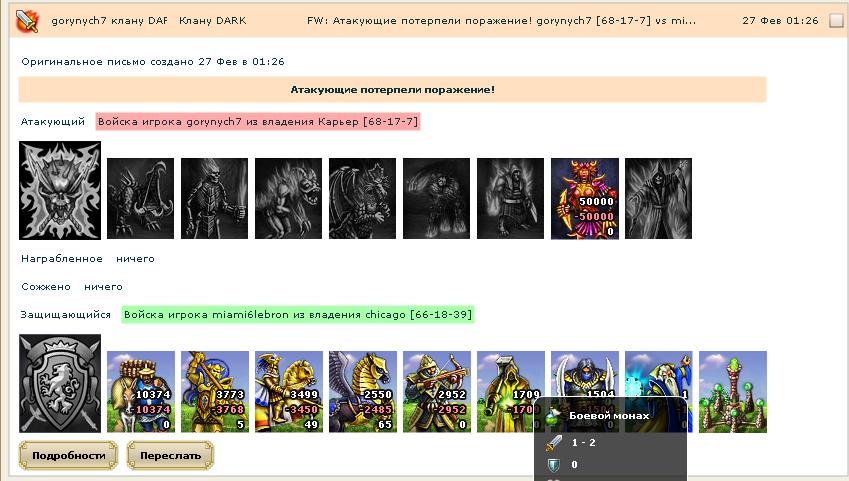Select the message checkbox beside 27 Фев 01:26
The width and height of the screenshot is (849, 481).
[x=836, y=21]
